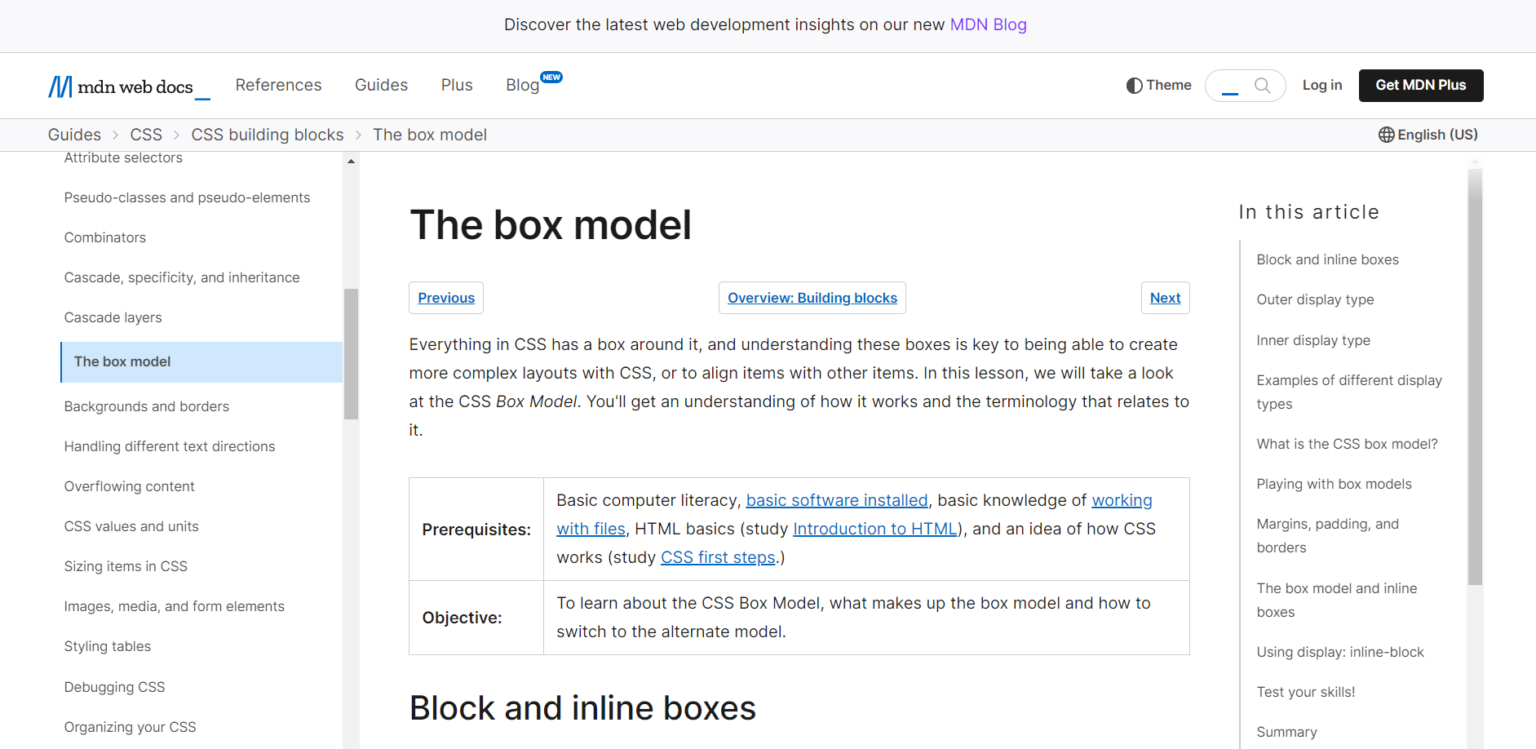Click the Previous button
This screenshot has height=749, width=1536.
[445, 297]
